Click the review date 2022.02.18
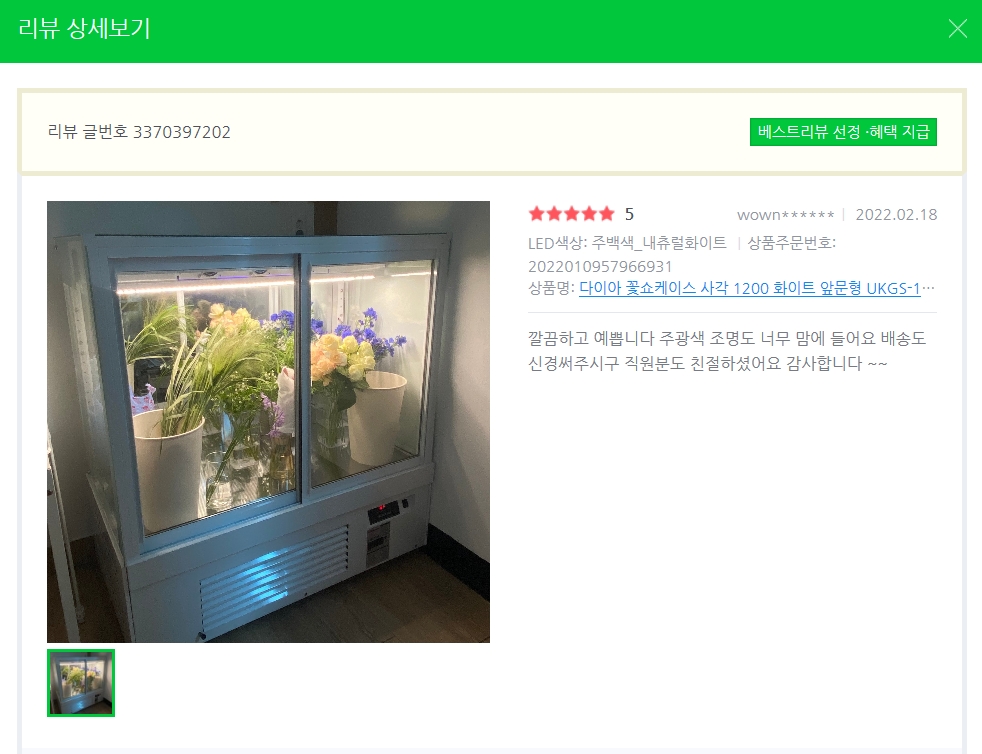Screen dimensions: 982x754 coord(896,215)
